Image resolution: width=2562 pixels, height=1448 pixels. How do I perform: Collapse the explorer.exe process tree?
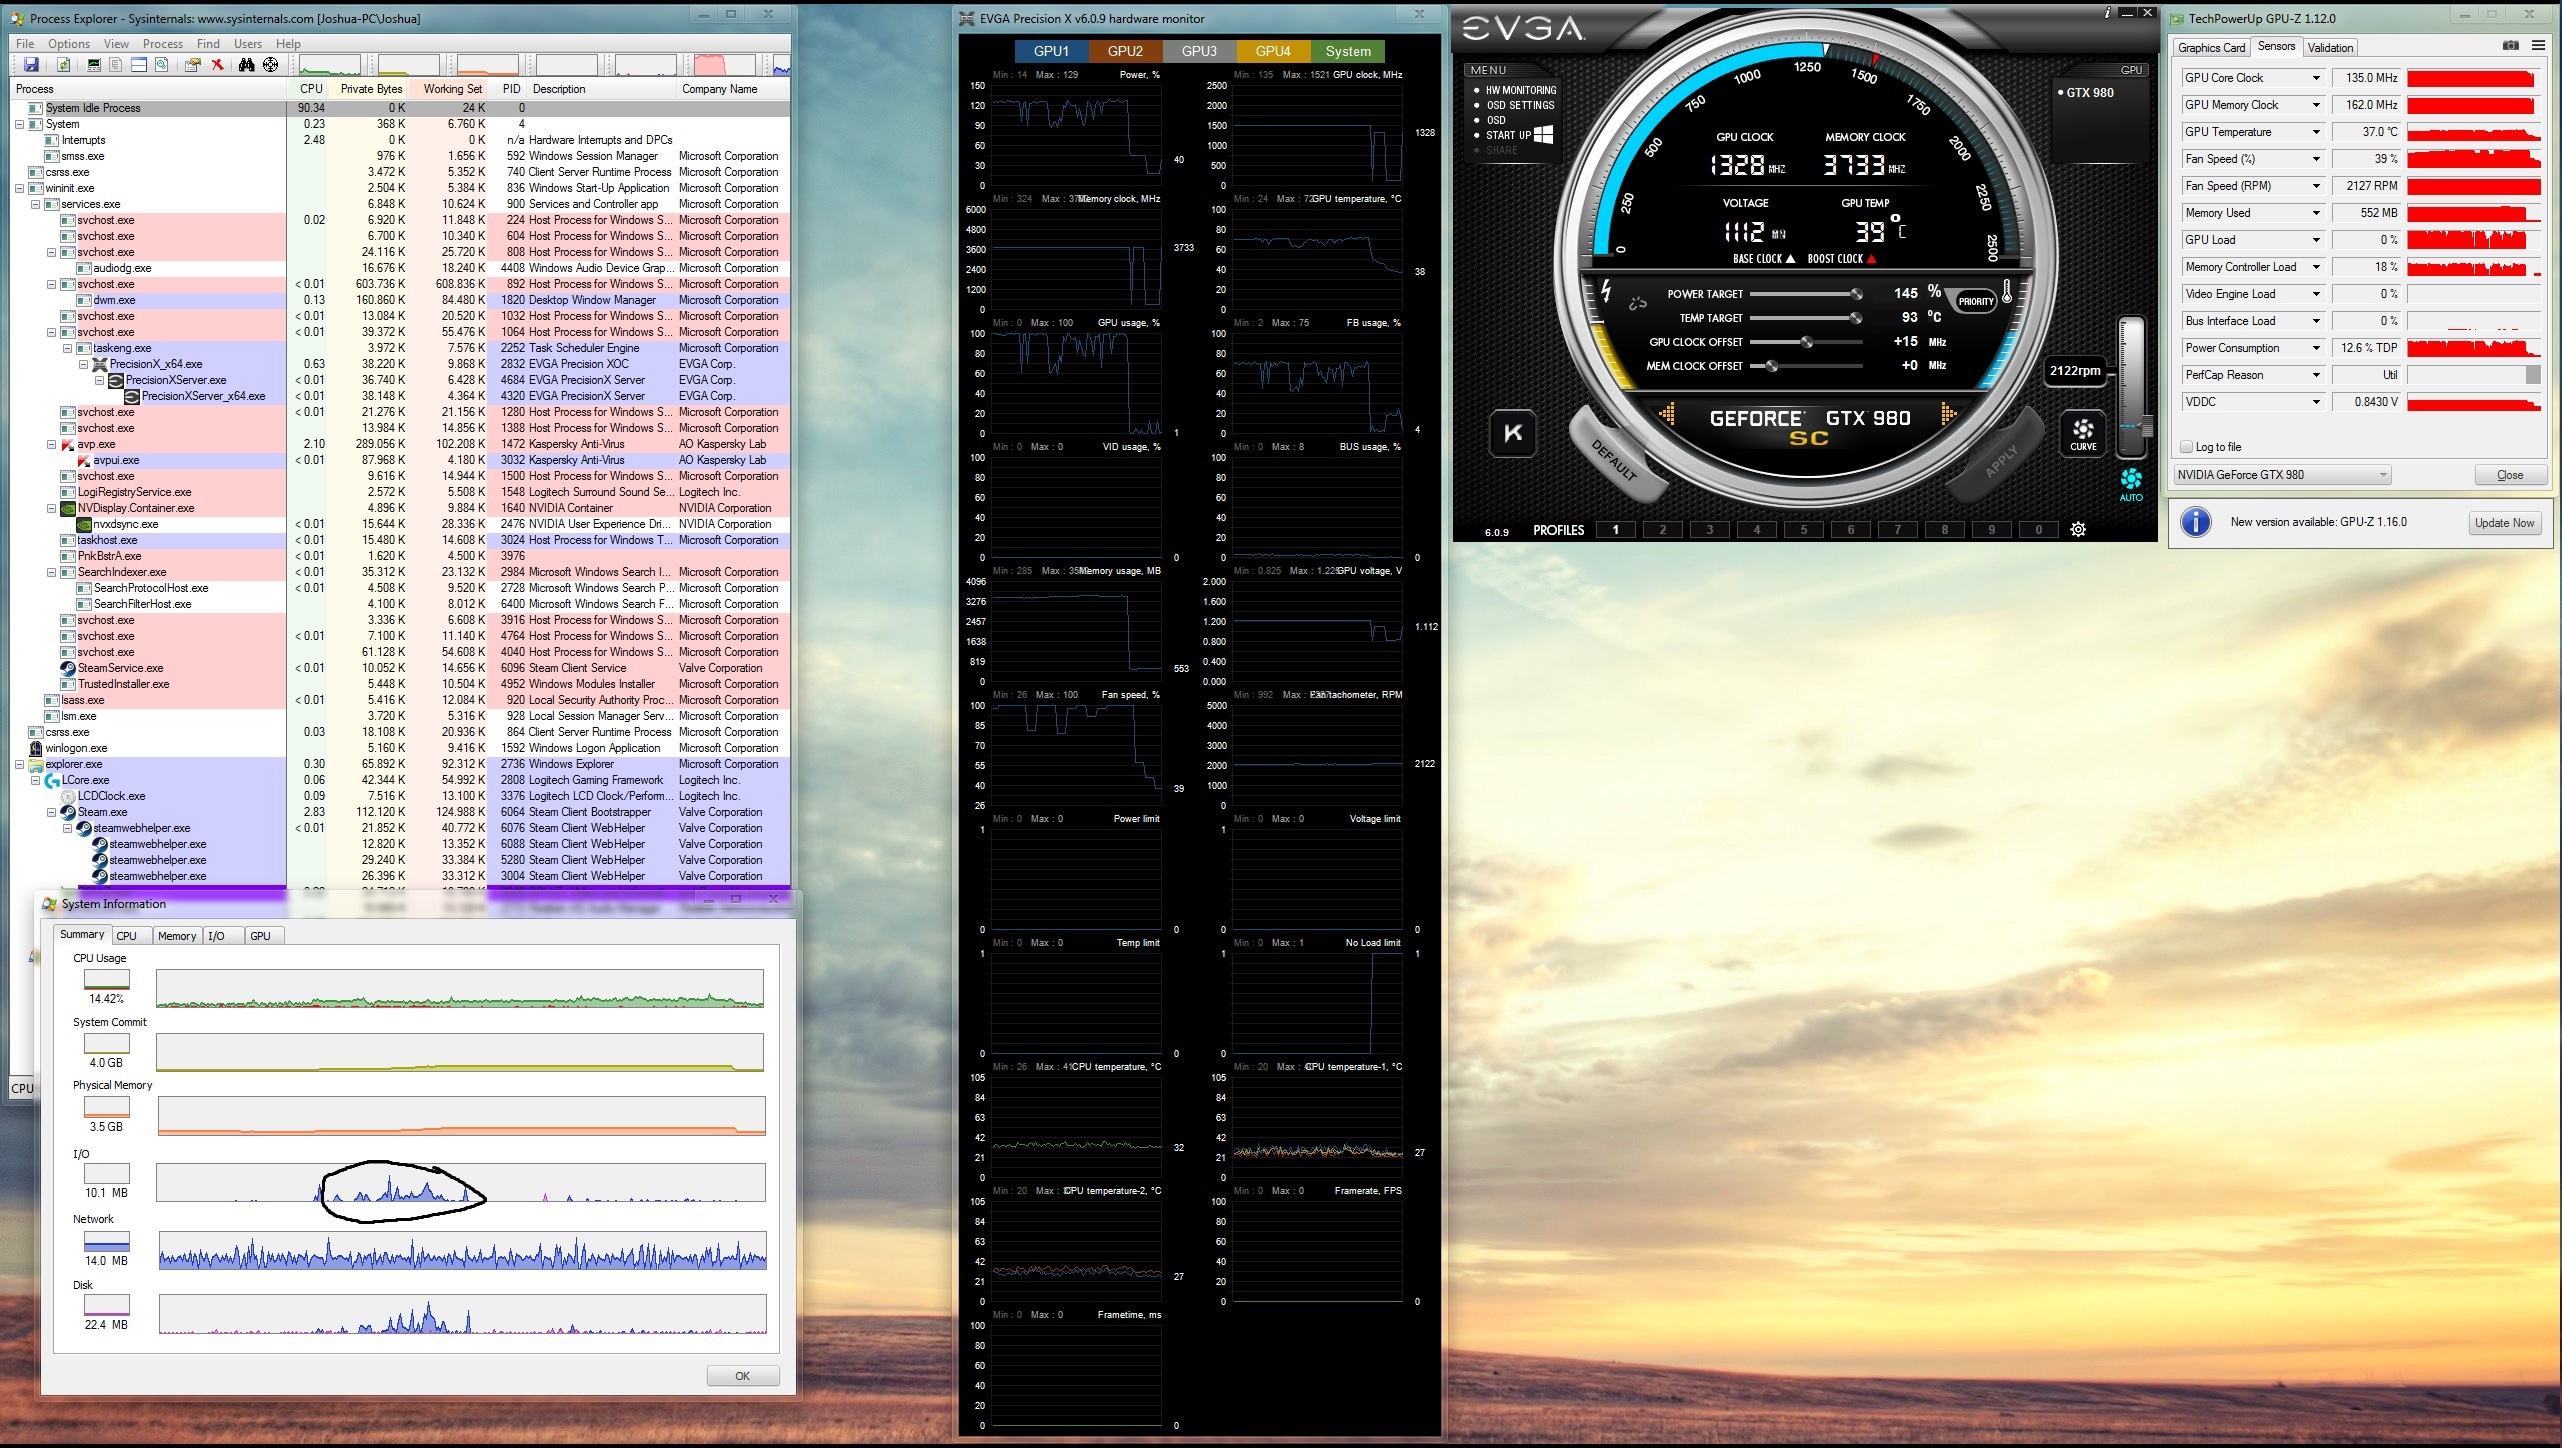click(x=19, y=764)
